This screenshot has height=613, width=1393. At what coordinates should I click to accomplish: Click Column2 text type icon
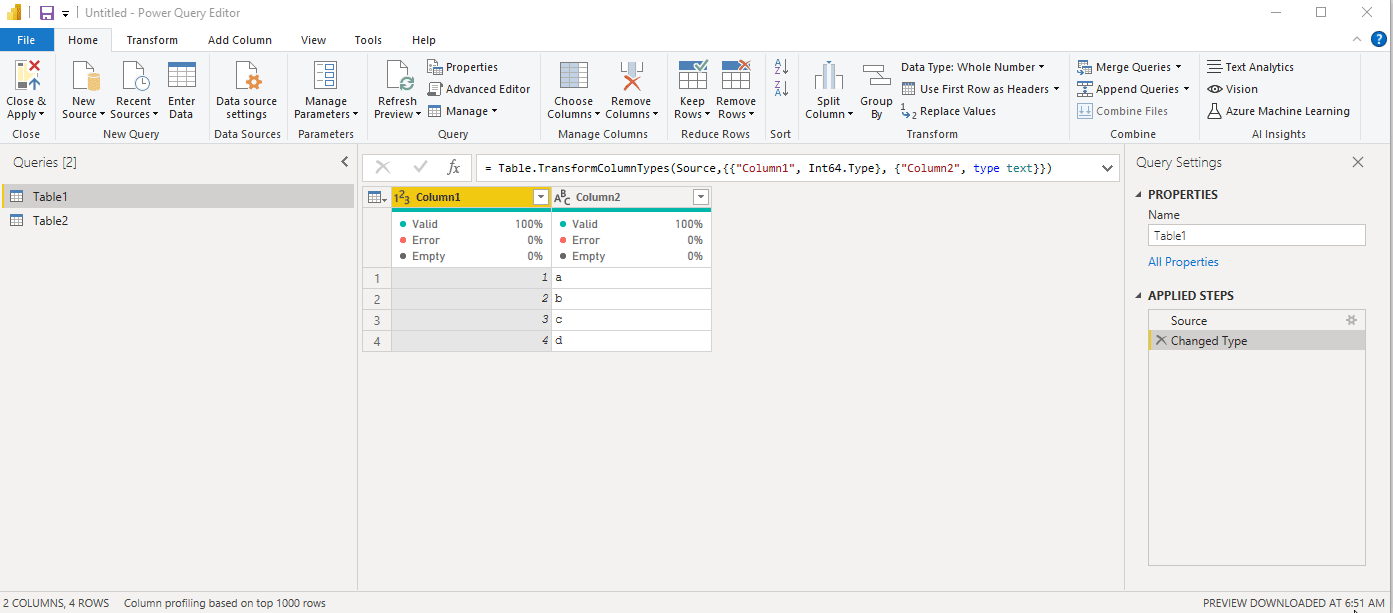[562, 197]
